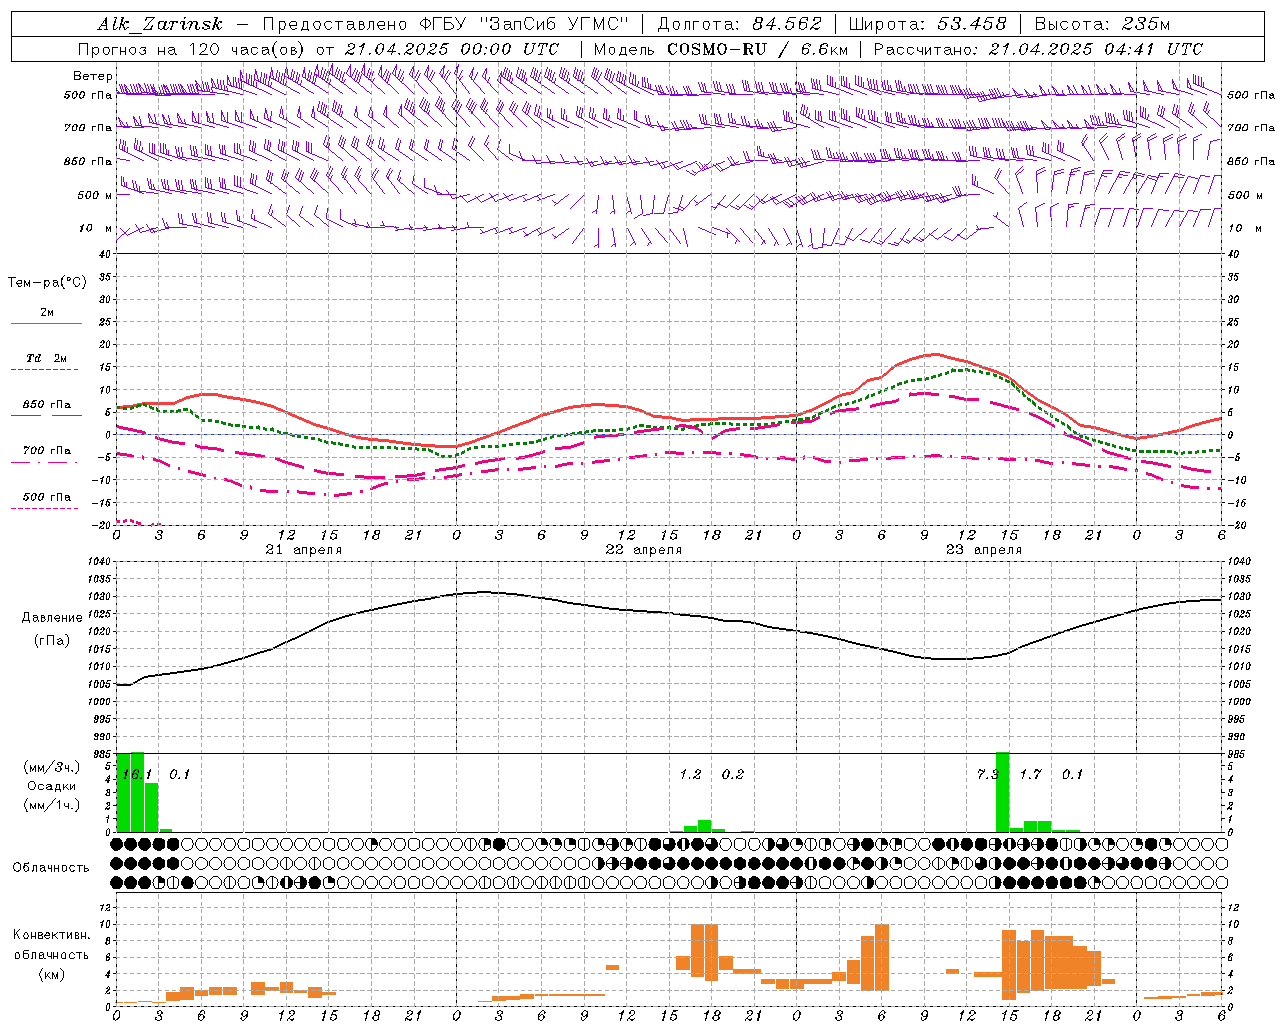Image resolution: width=1280 pixels, height=1024 pixels.
Task: Click the forecast length text "Прогноз на 120 часа(ов)"
Action: coord(192,49)
